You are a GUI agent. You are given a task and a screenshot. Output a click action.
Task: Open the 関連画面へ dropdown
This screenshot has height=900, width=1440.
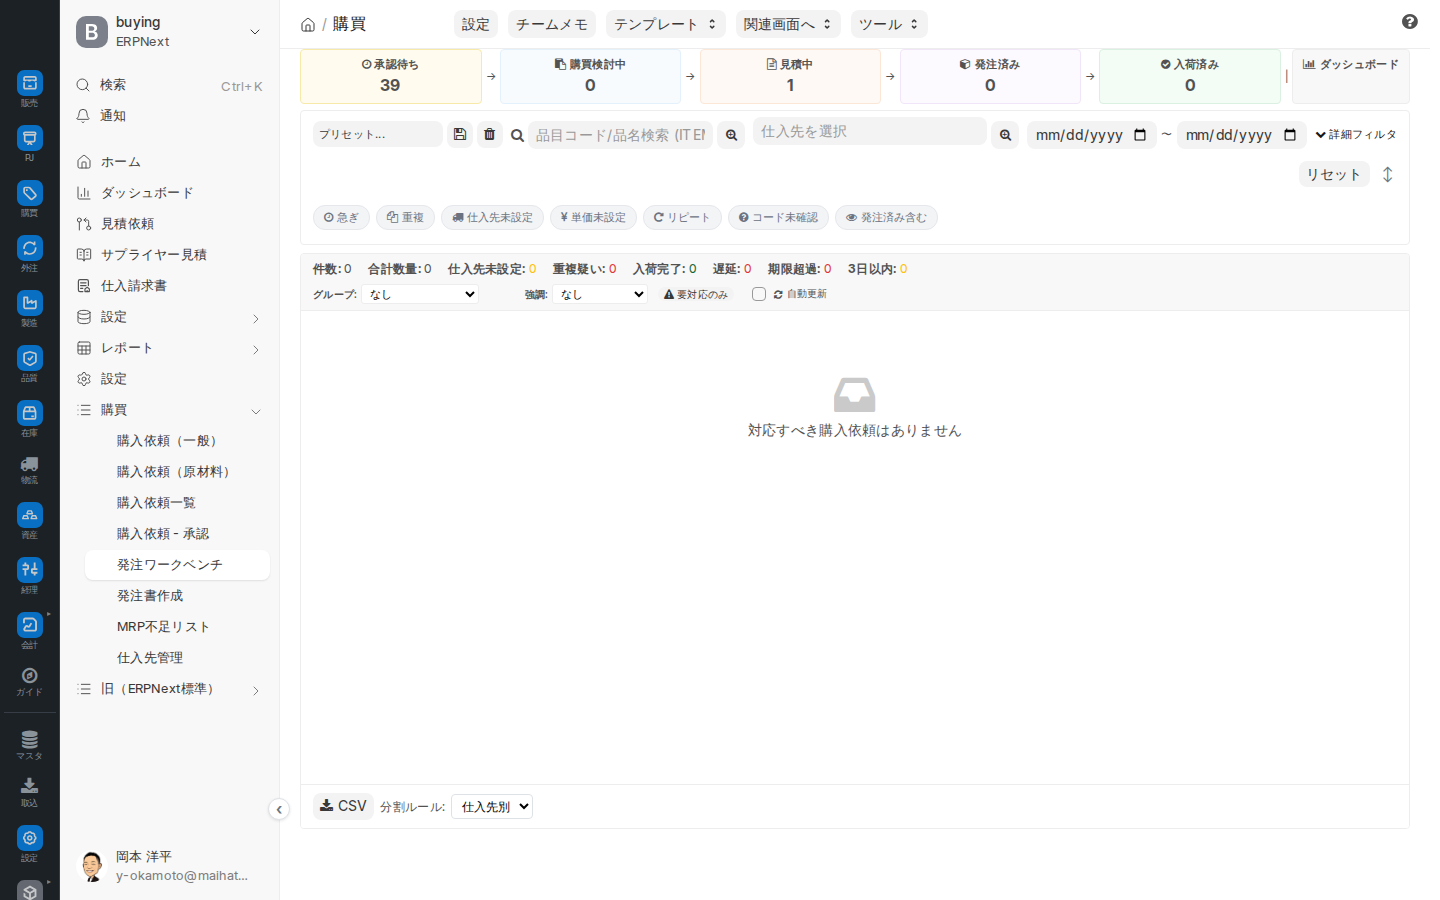click(x=788, y=24)
